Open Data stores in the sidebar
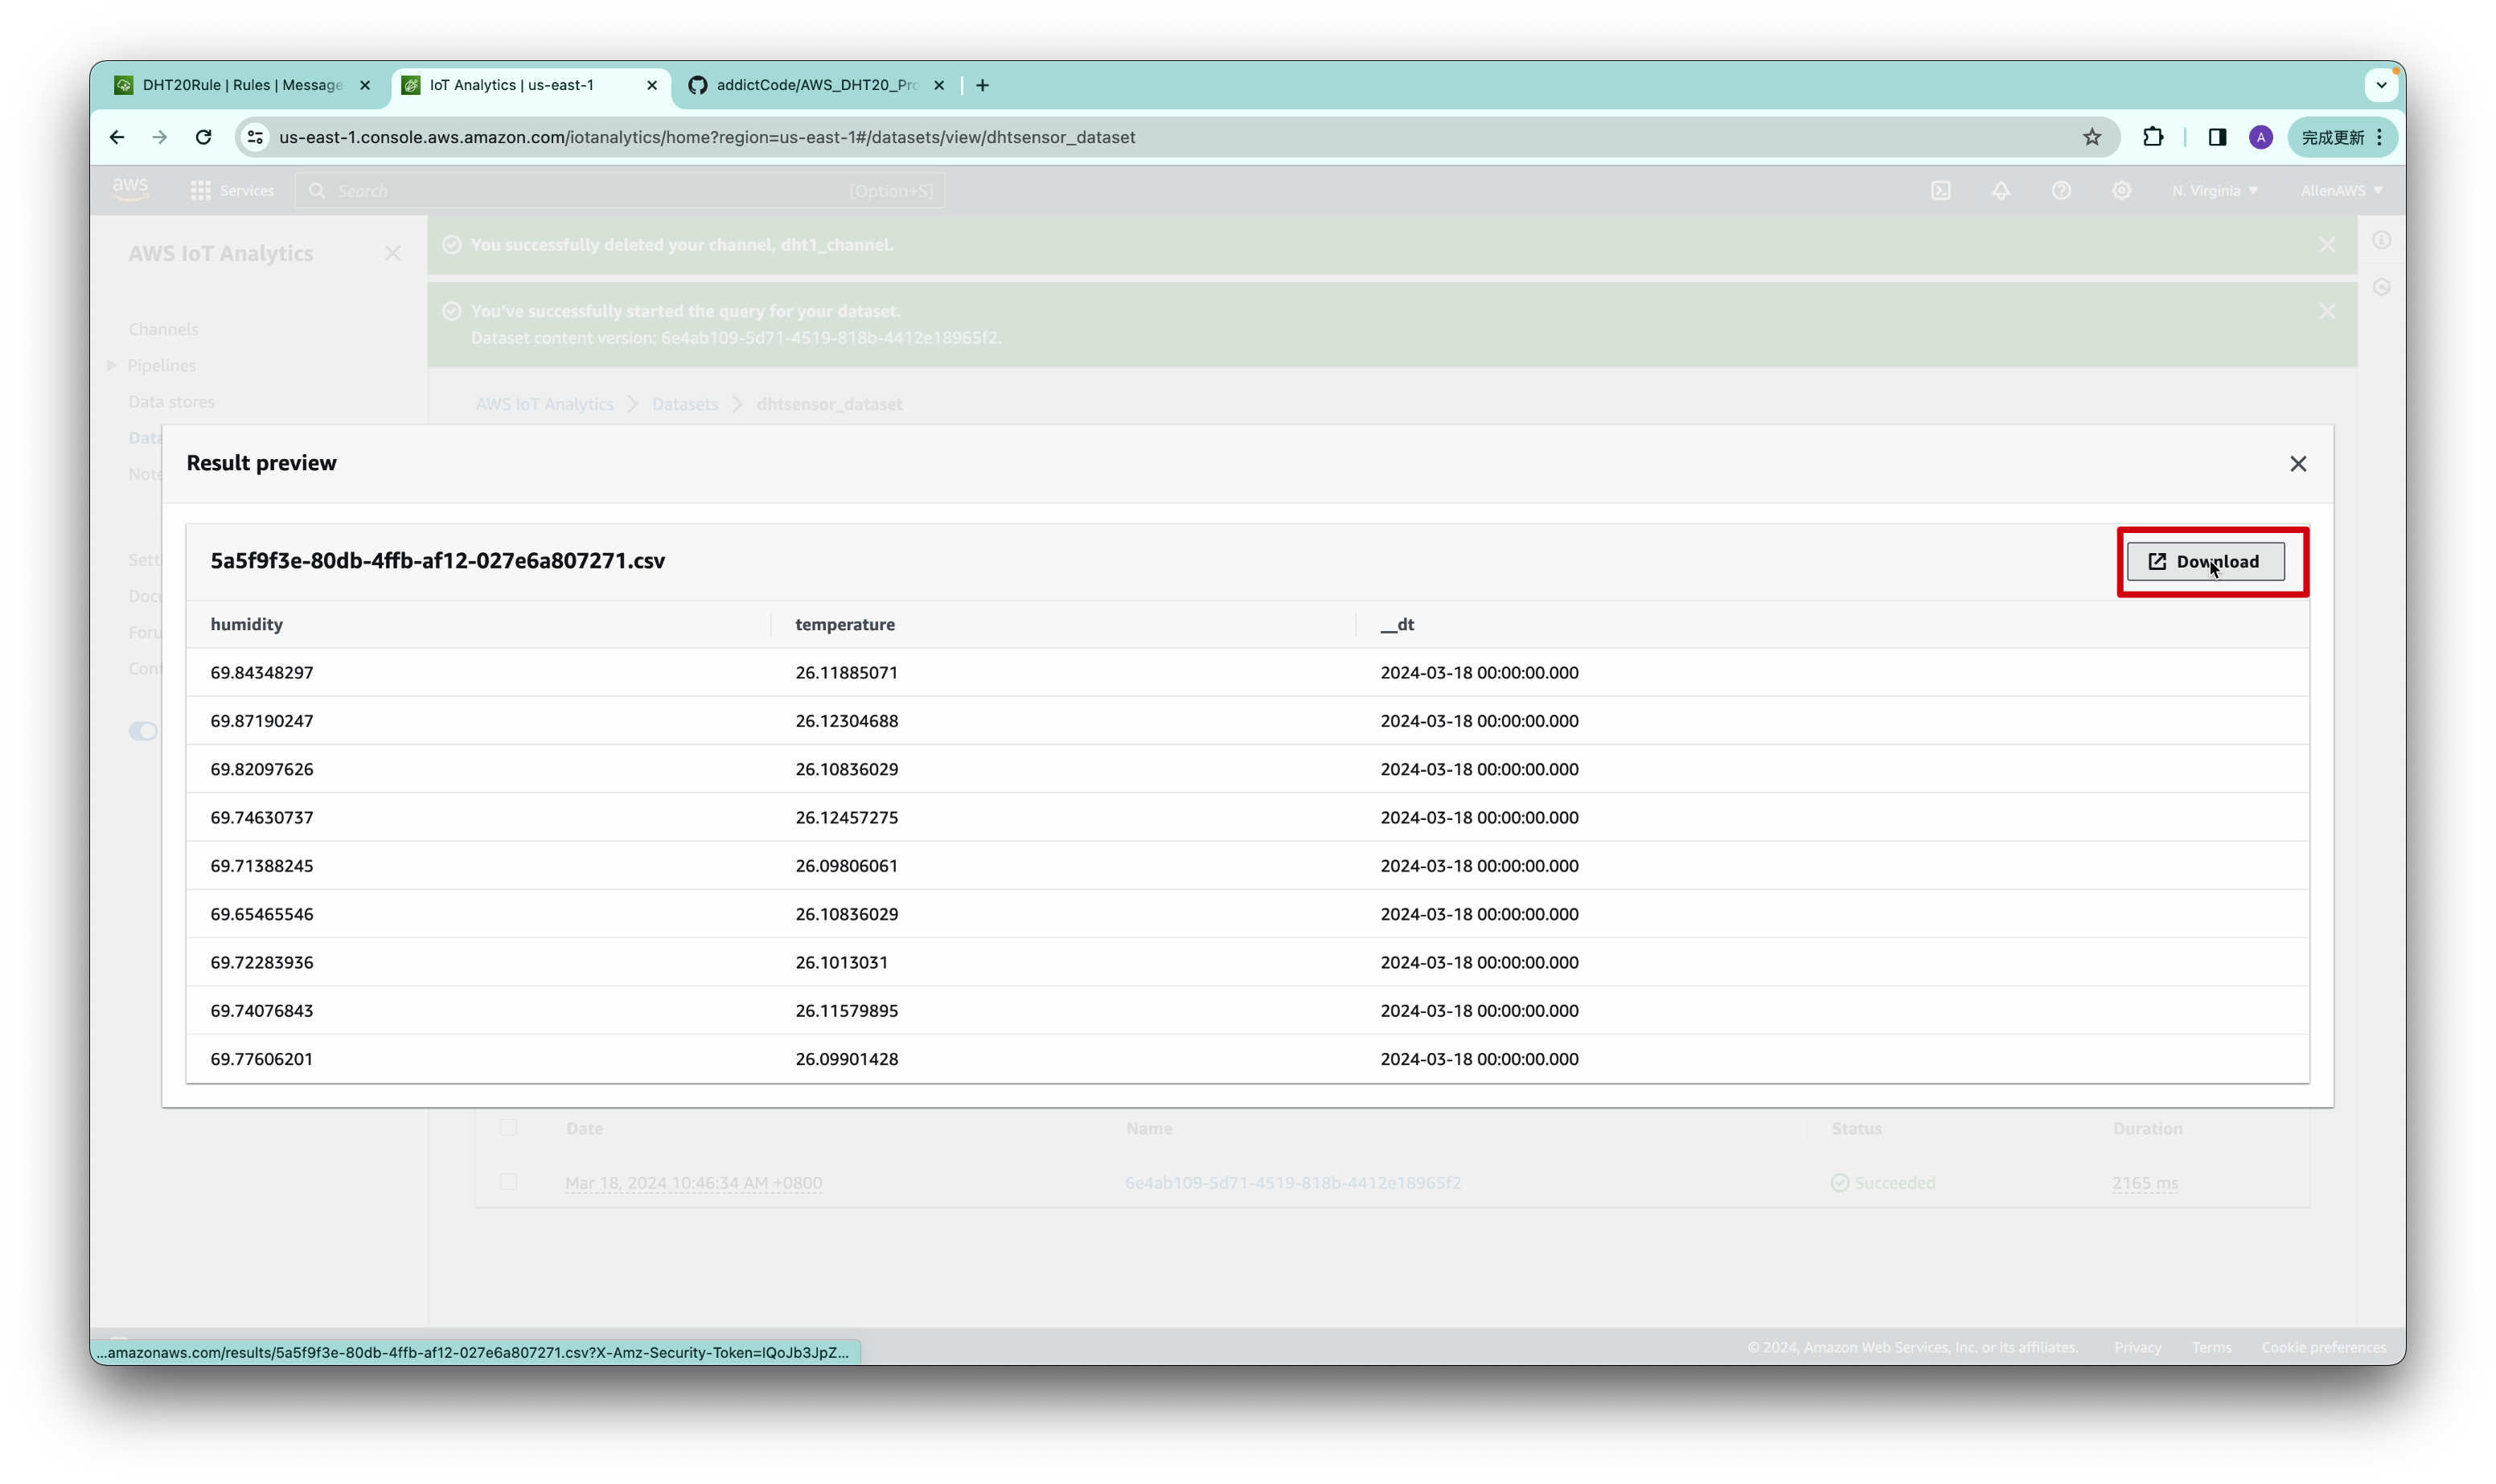 [x=171, y=401]
